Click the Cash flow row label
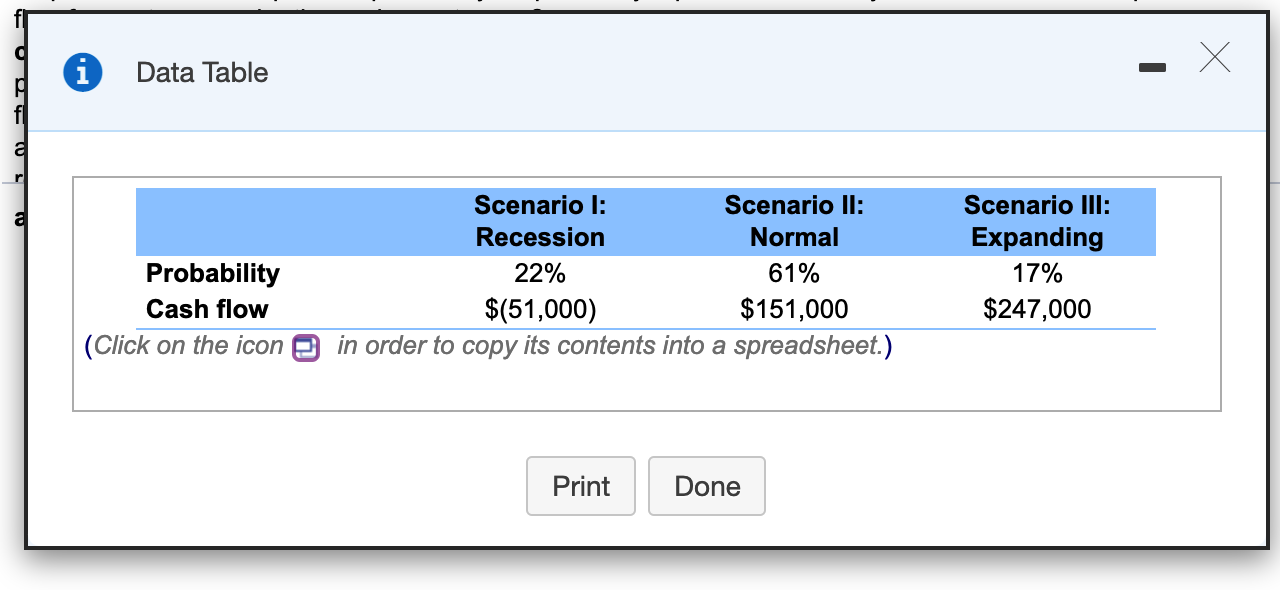 (207, 309)
